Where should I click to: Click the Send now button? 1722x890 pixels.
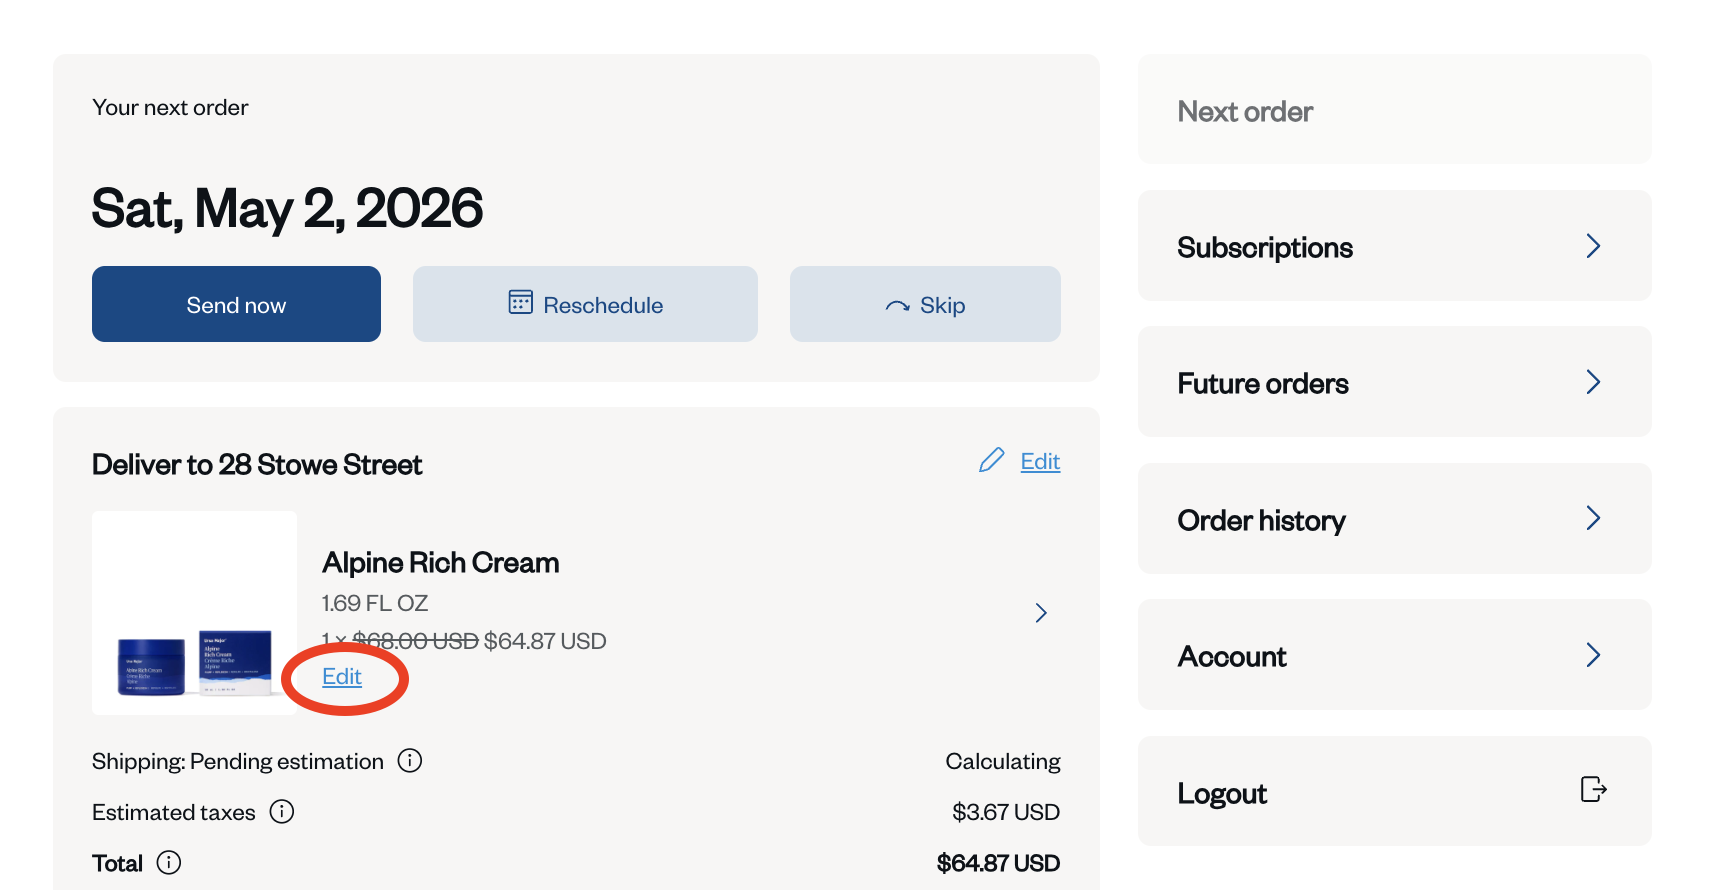point(236,304)
